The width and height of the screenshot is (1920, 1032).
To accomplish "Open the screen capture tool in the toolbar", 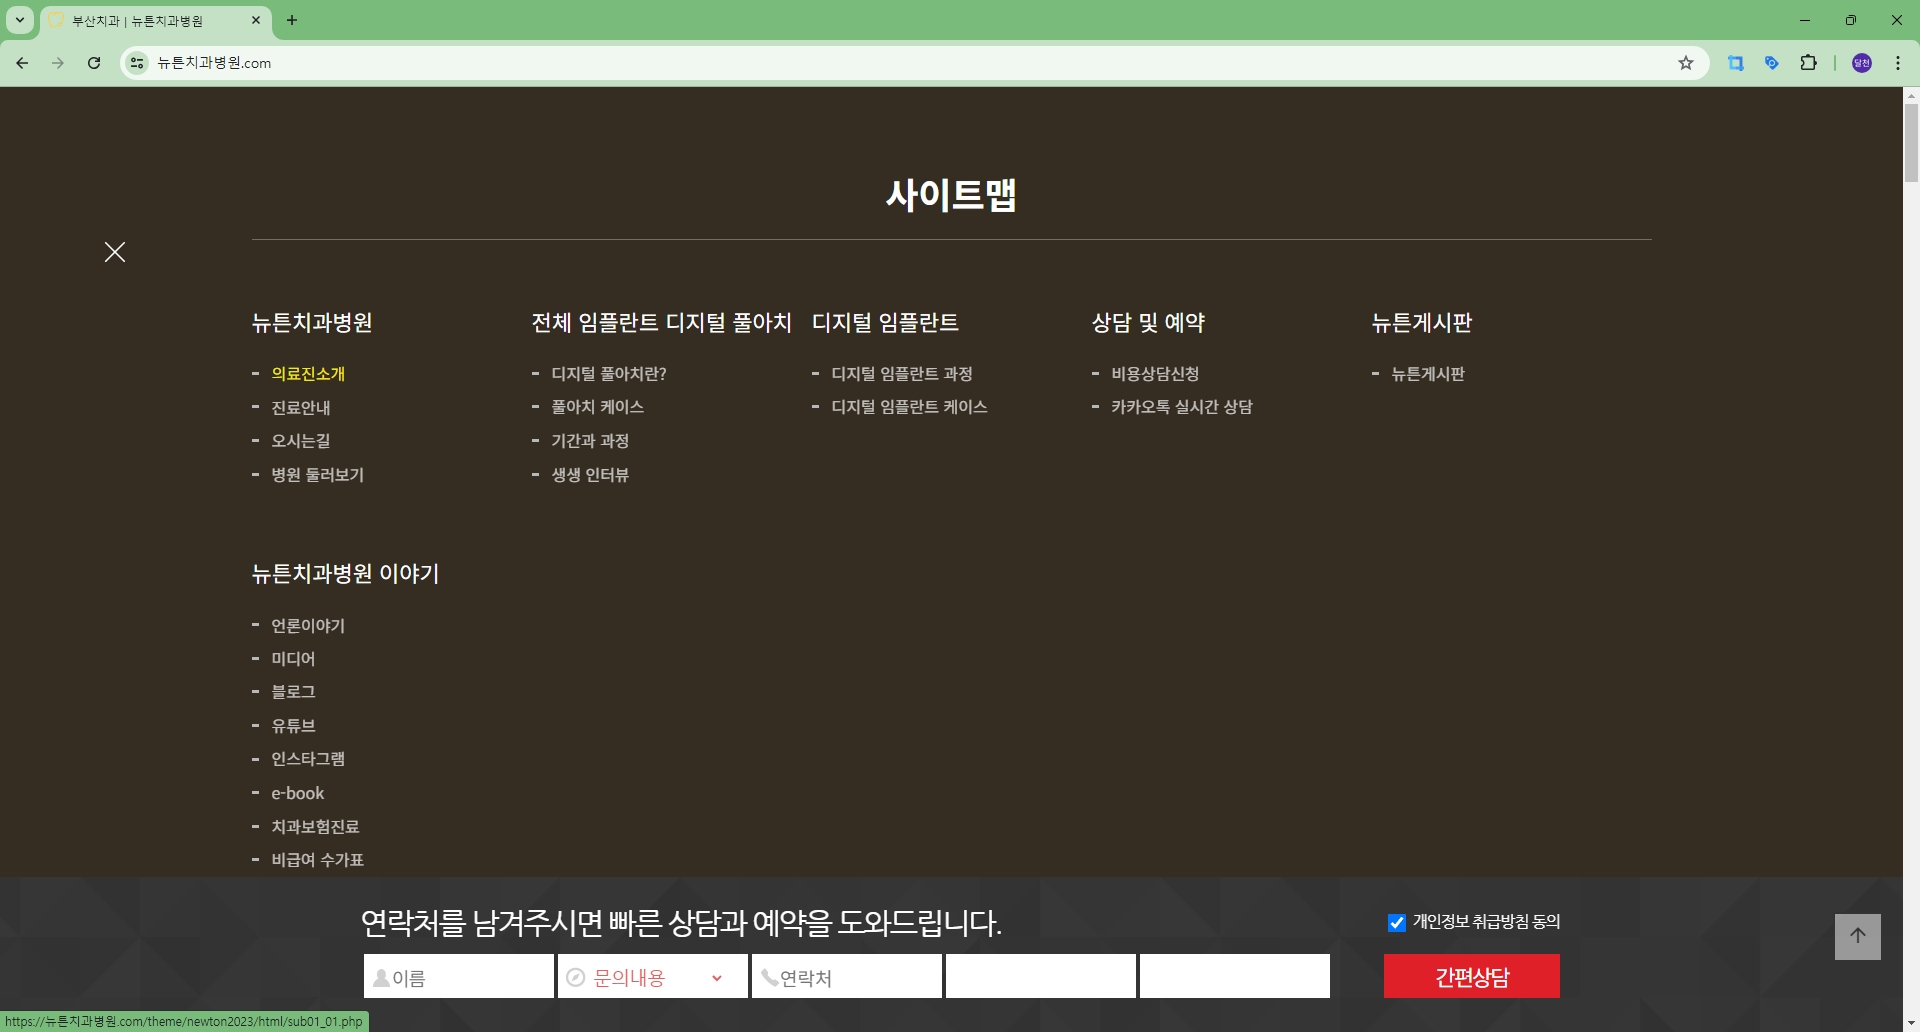I will 1737,62.
